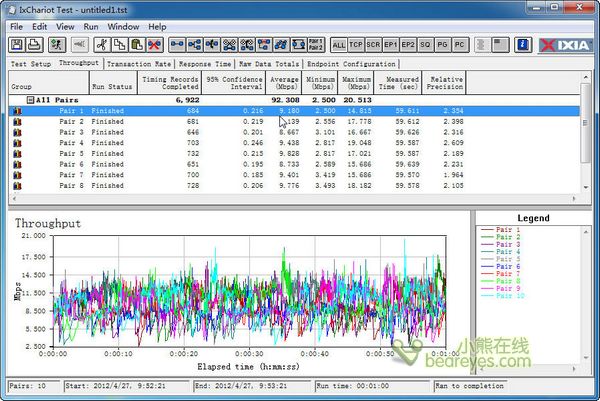
Task: Open the File menu
Action: tap(16, 27)
